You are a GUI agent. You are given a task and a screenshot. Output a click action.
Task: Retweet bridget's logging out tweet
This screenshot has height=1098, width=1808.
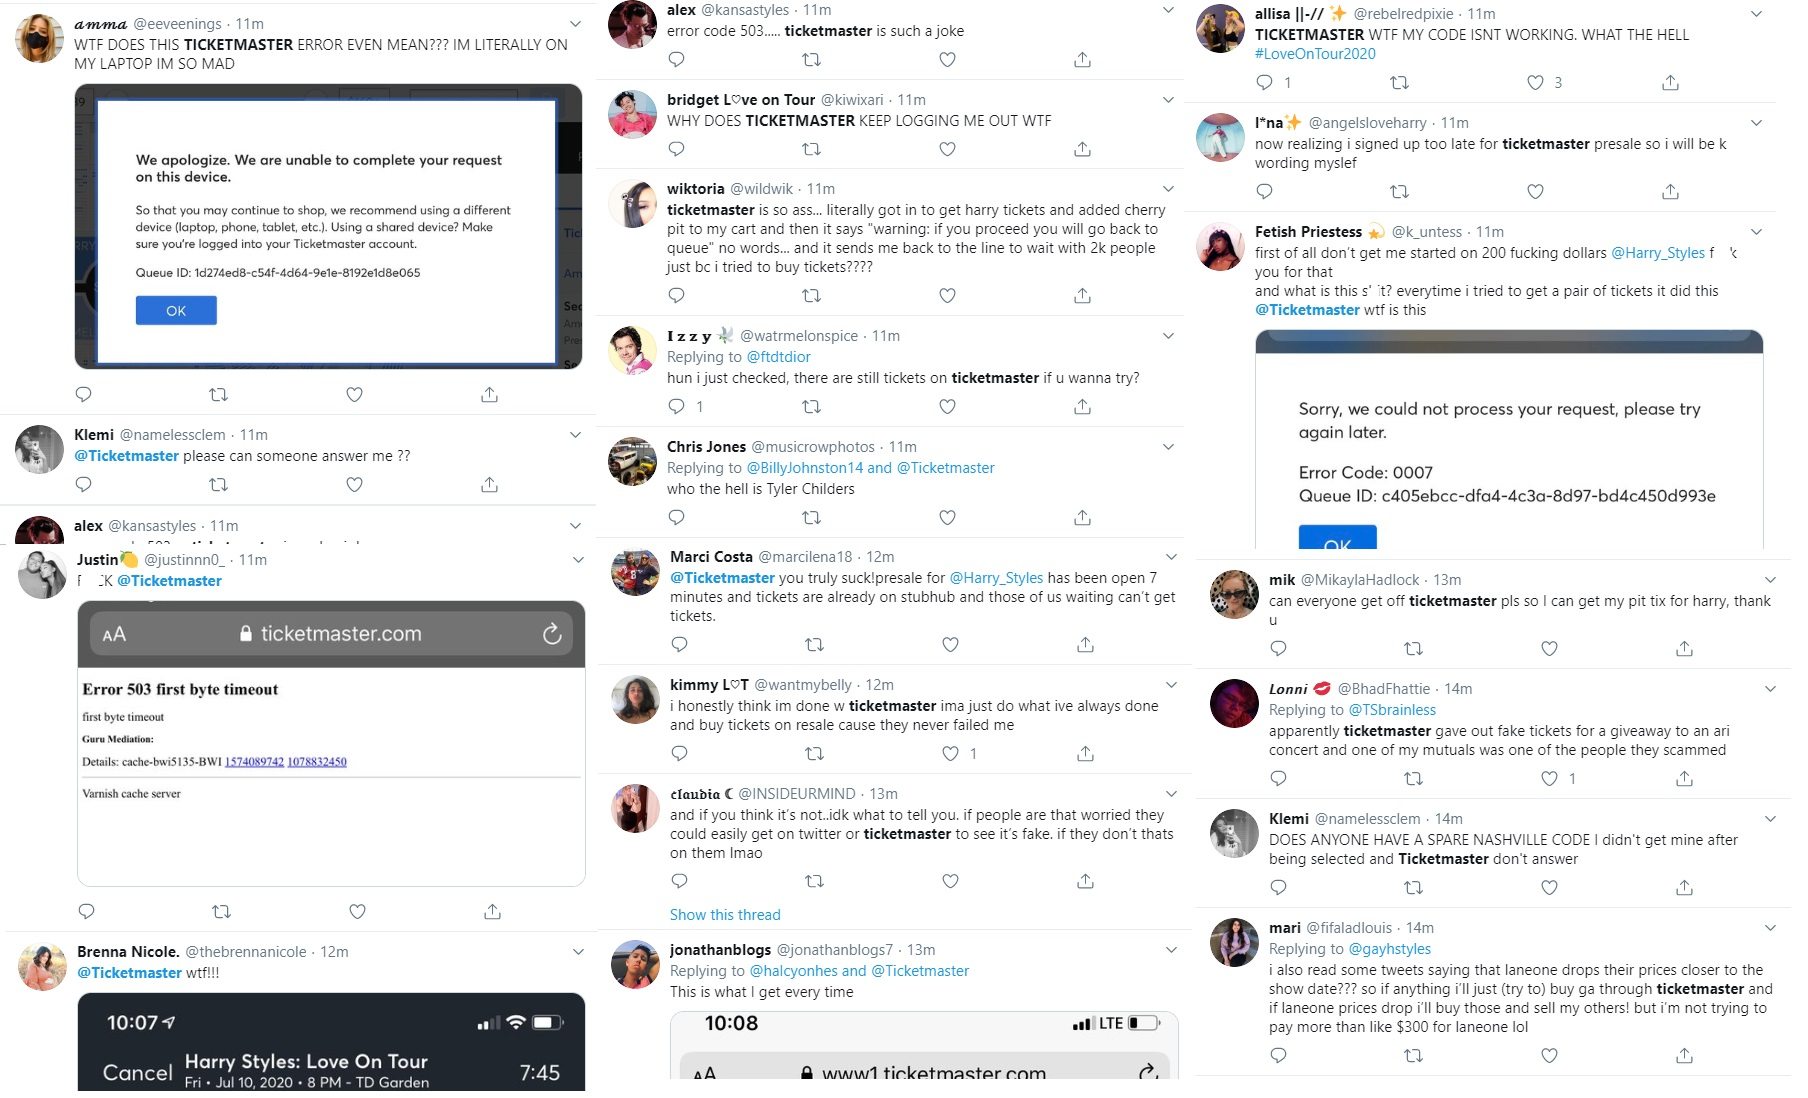[812, 150]
